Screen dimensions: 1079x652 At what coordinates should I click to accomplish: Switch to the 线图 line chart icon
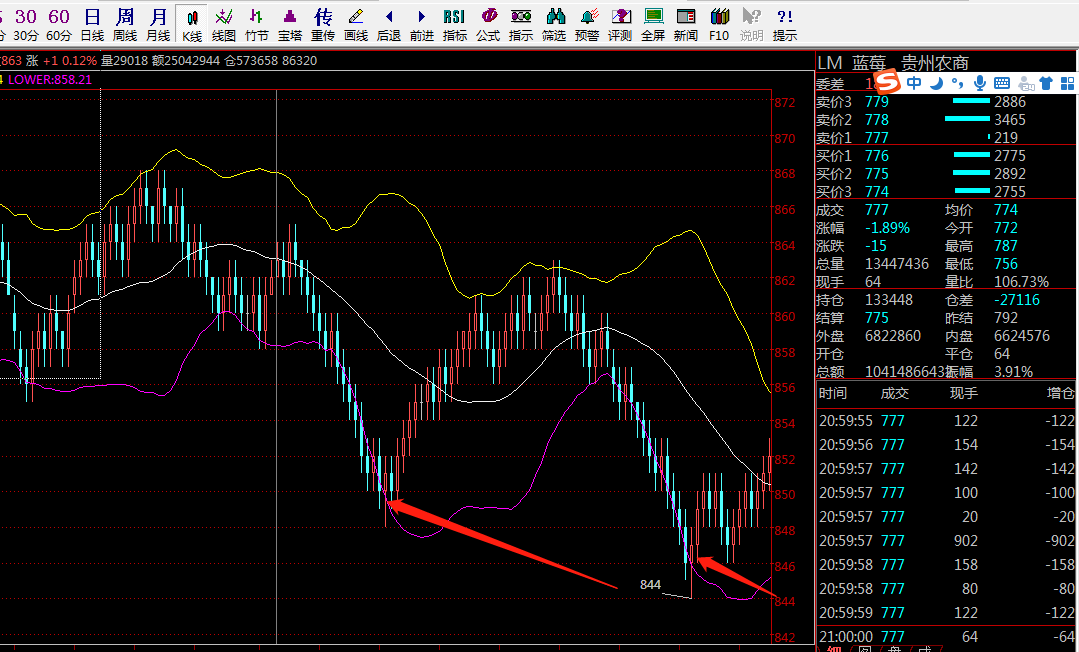pyautogui.click(x=224, y=24)
